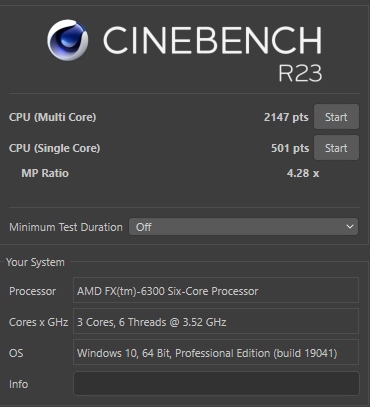Start the CPU Single Core test

pos(336,148)
